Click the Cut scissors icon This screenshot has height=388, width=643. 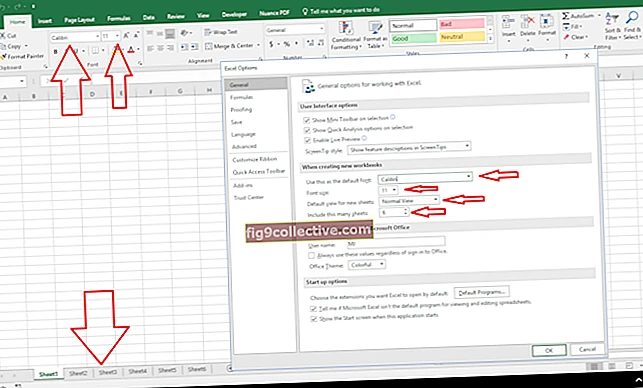pos(3,35)
